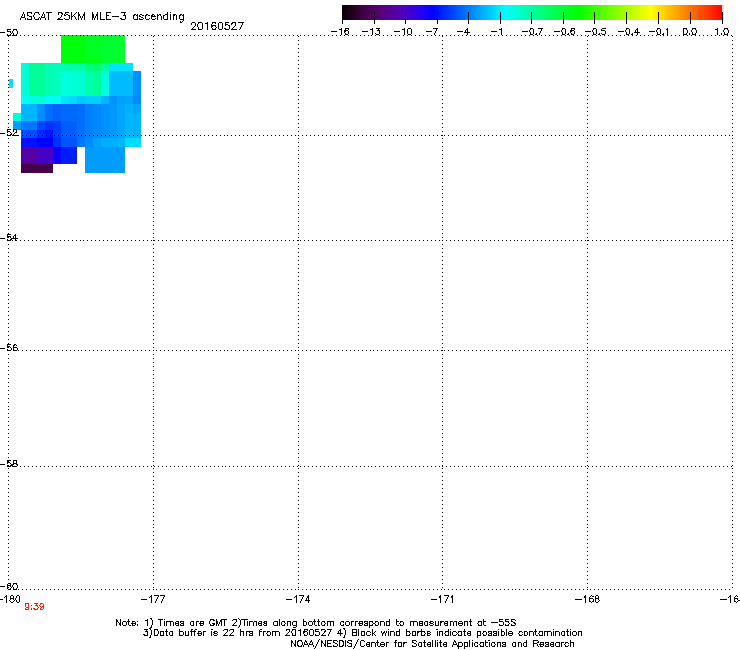Click the date label '20160527' under the title
The height and width of the screenshot is (650, 740).
[x=217, y=26]
